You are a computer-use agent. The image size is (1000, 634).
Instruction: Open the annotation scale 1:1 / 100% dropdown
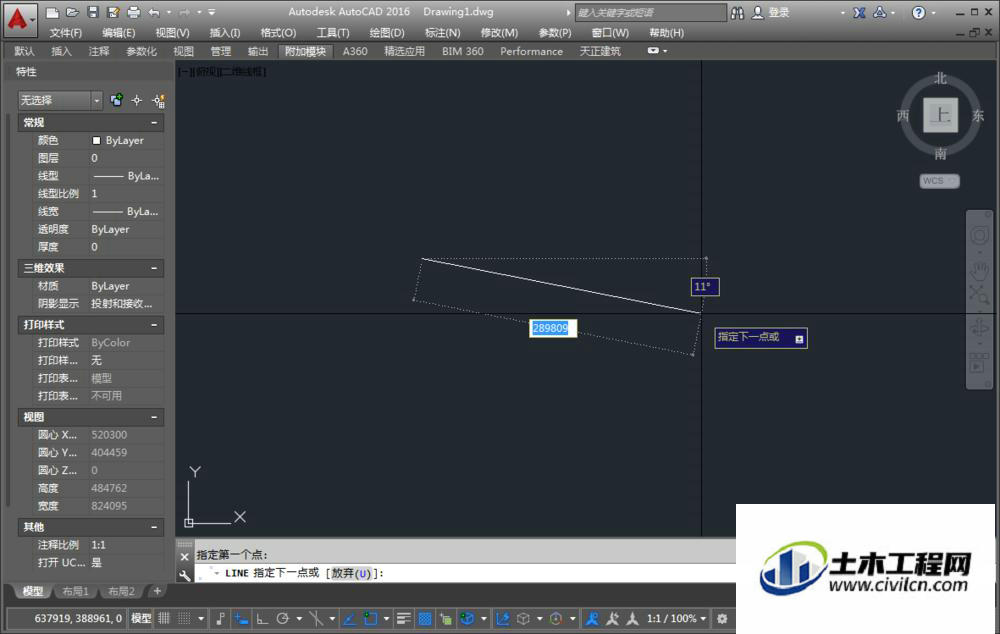[677, 618]
